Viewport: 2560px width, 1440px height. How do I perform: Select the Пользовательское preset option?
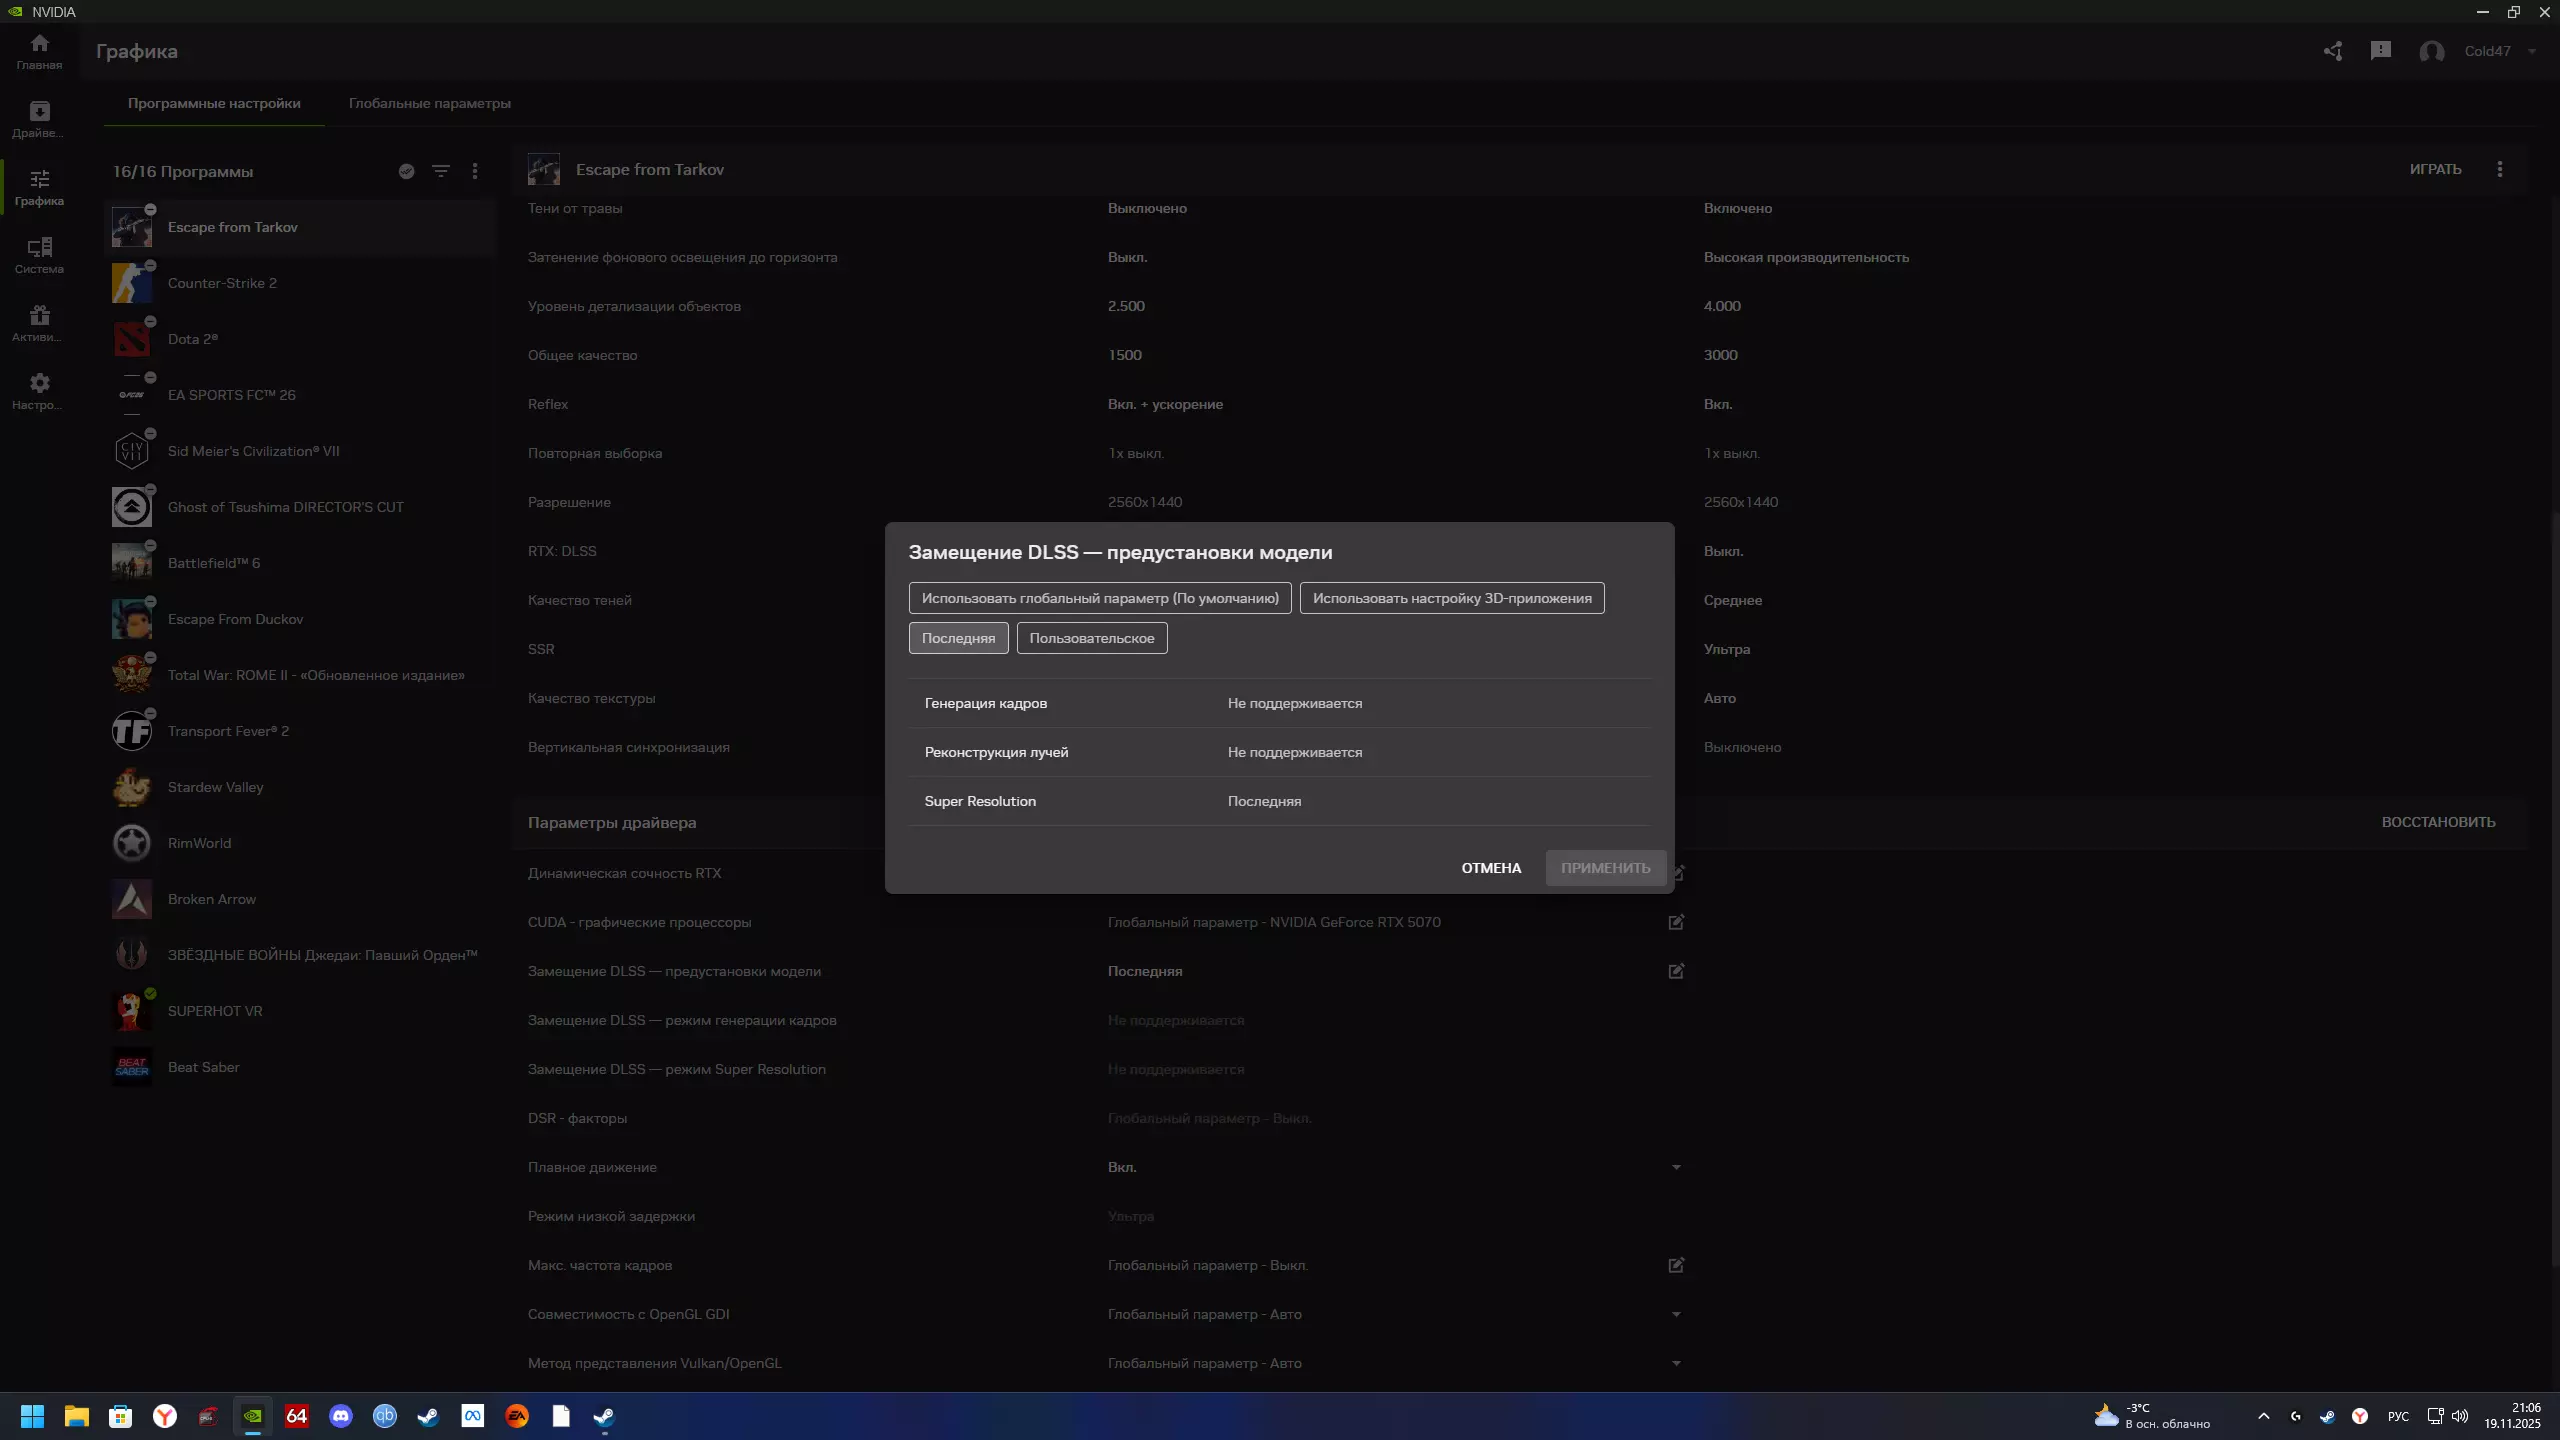click(1091, 638)
